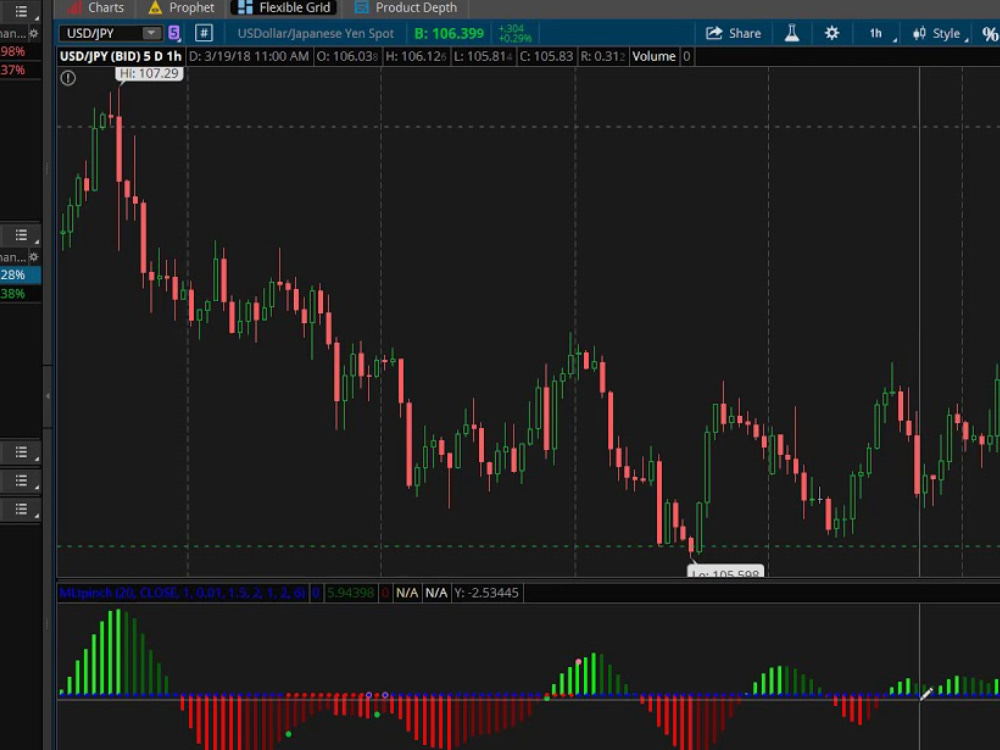Click the USDollar/Japanese Yen Spot description
The width and height of the screenshot is (1000, 750).
point(316,33)
